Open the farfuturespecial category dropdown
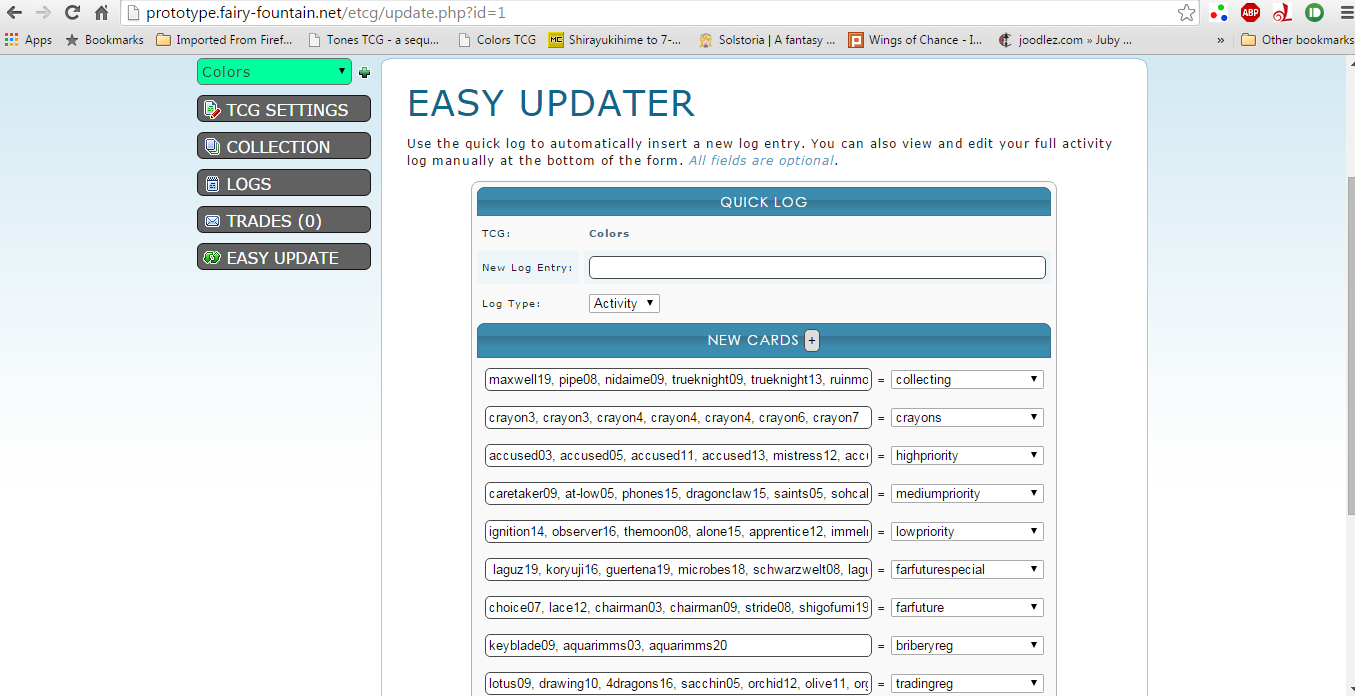 pyautogui.click(x=967, y=570)
